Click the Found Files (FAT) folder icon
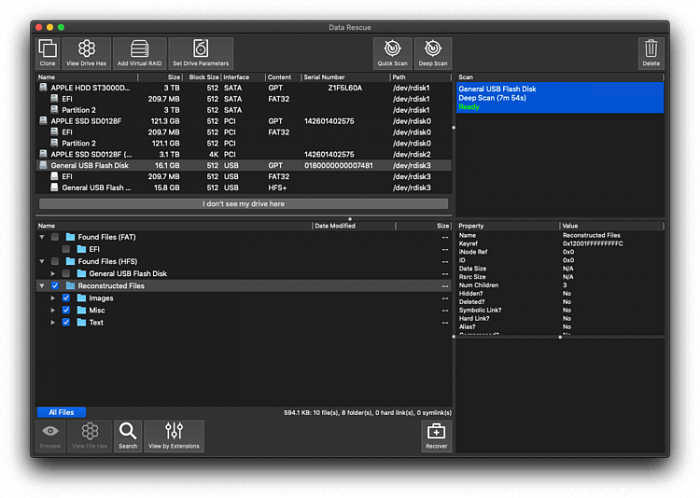The height and width of the screenshot is (498, 700). click(70, 237)
